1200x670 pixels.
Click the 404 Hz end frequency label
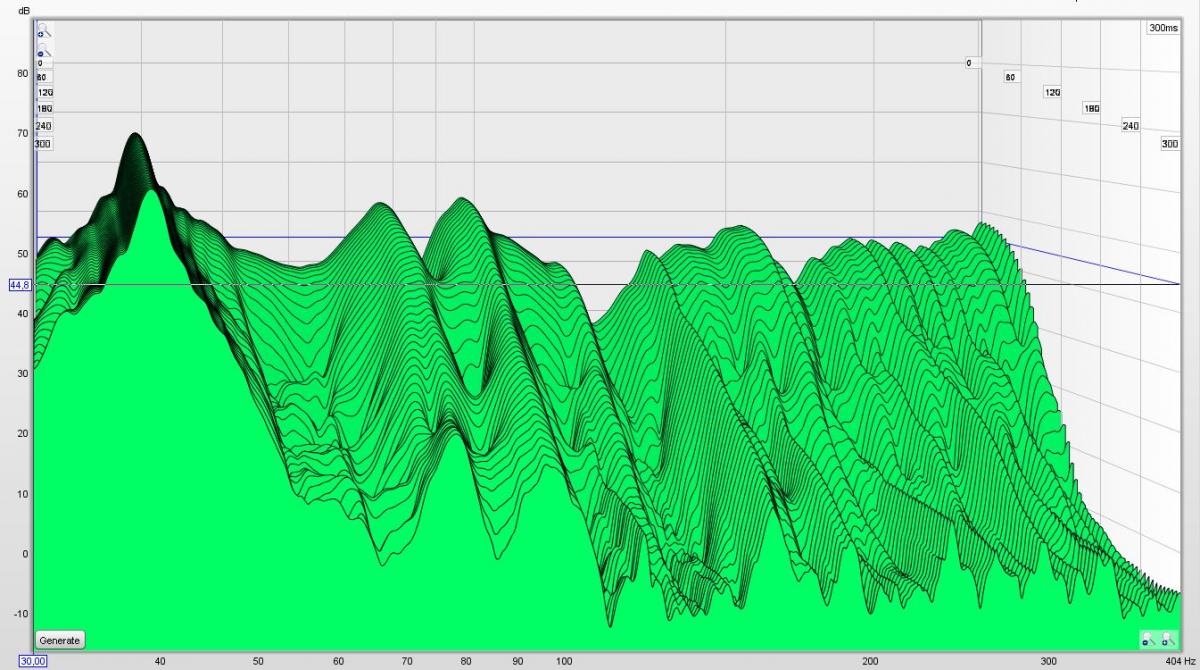pyautogui.click(x=1180, y=661)
